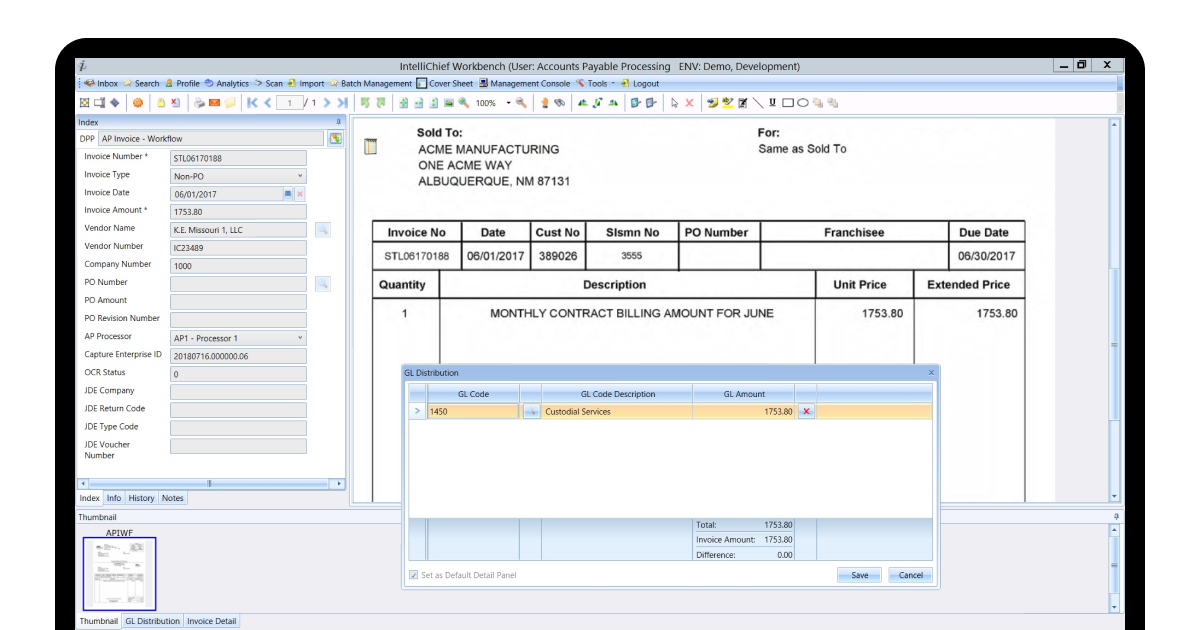
Task: Open the Tools menu
Action: click(597, 84)
